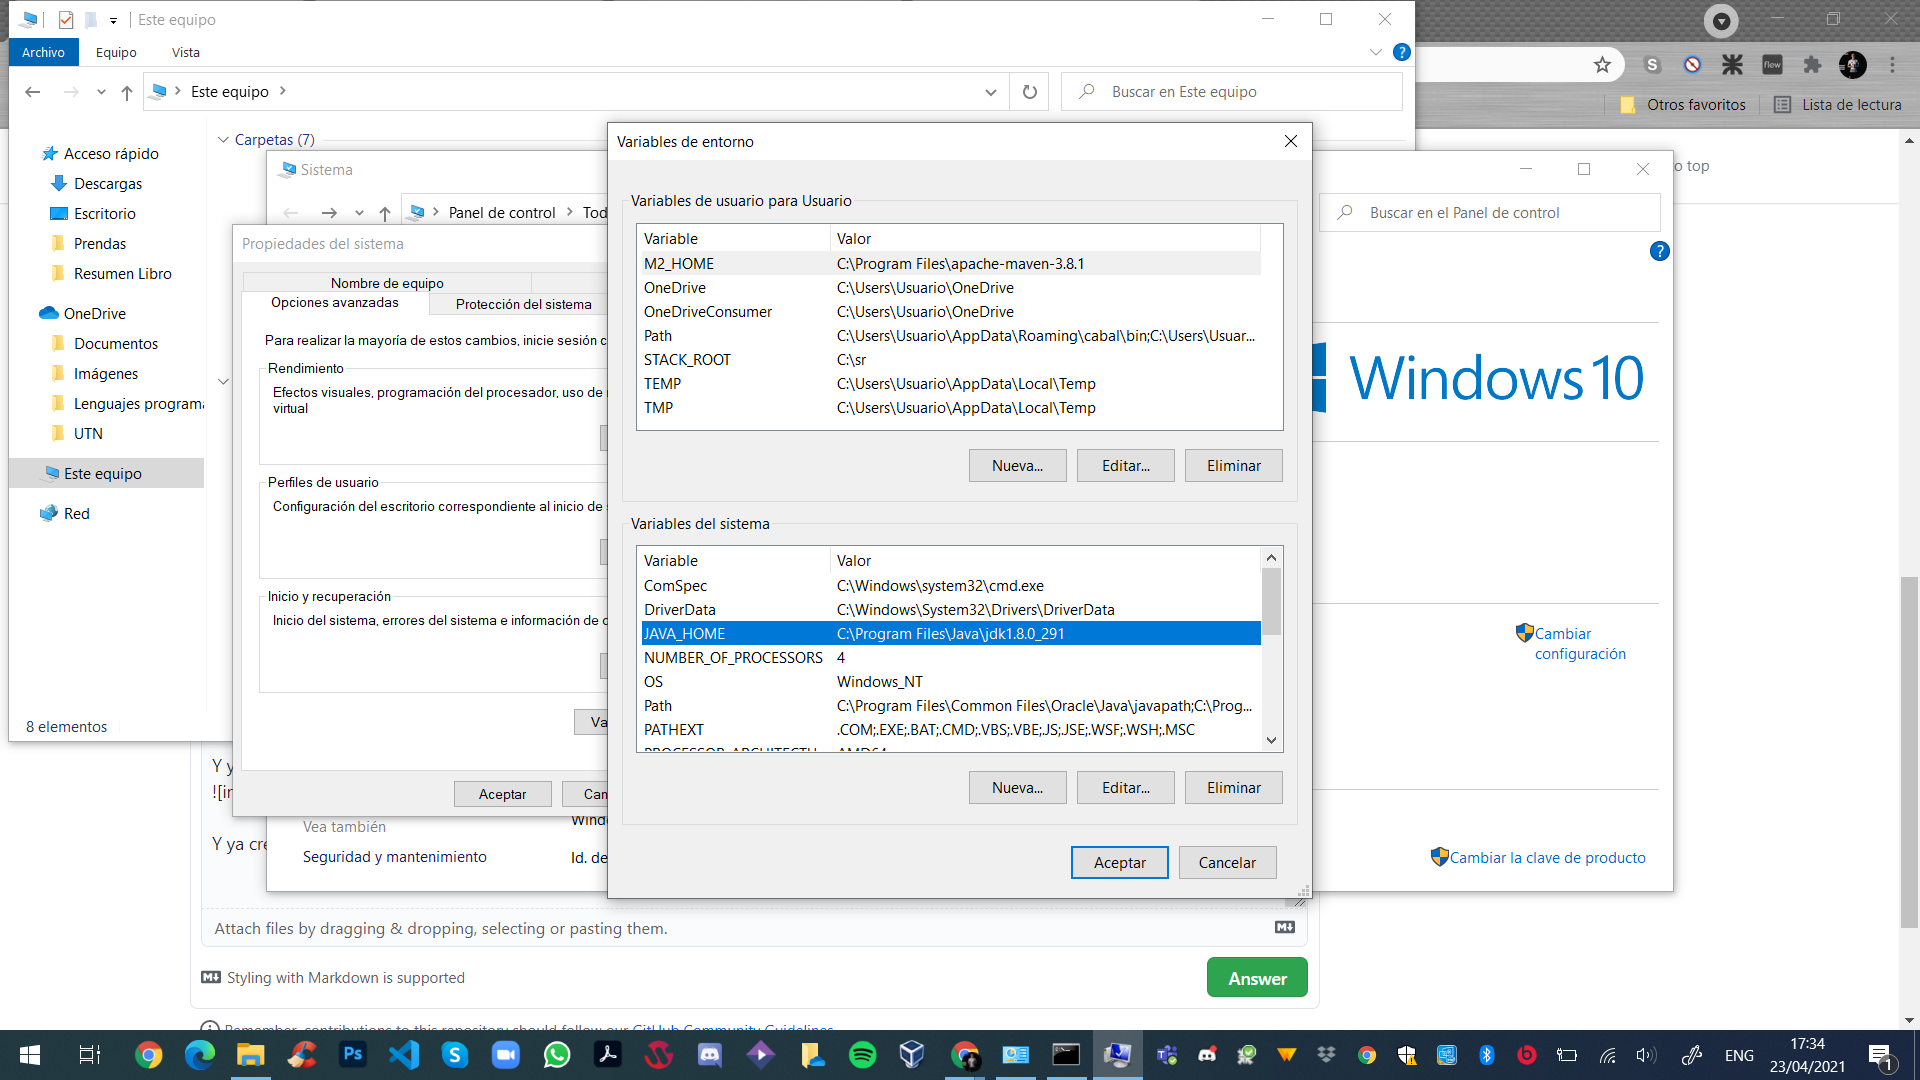Open Photoshop from the taskbar
Image resolution: width=1920 pixels, height=1080 pixels.
[x=353, y=1055]
